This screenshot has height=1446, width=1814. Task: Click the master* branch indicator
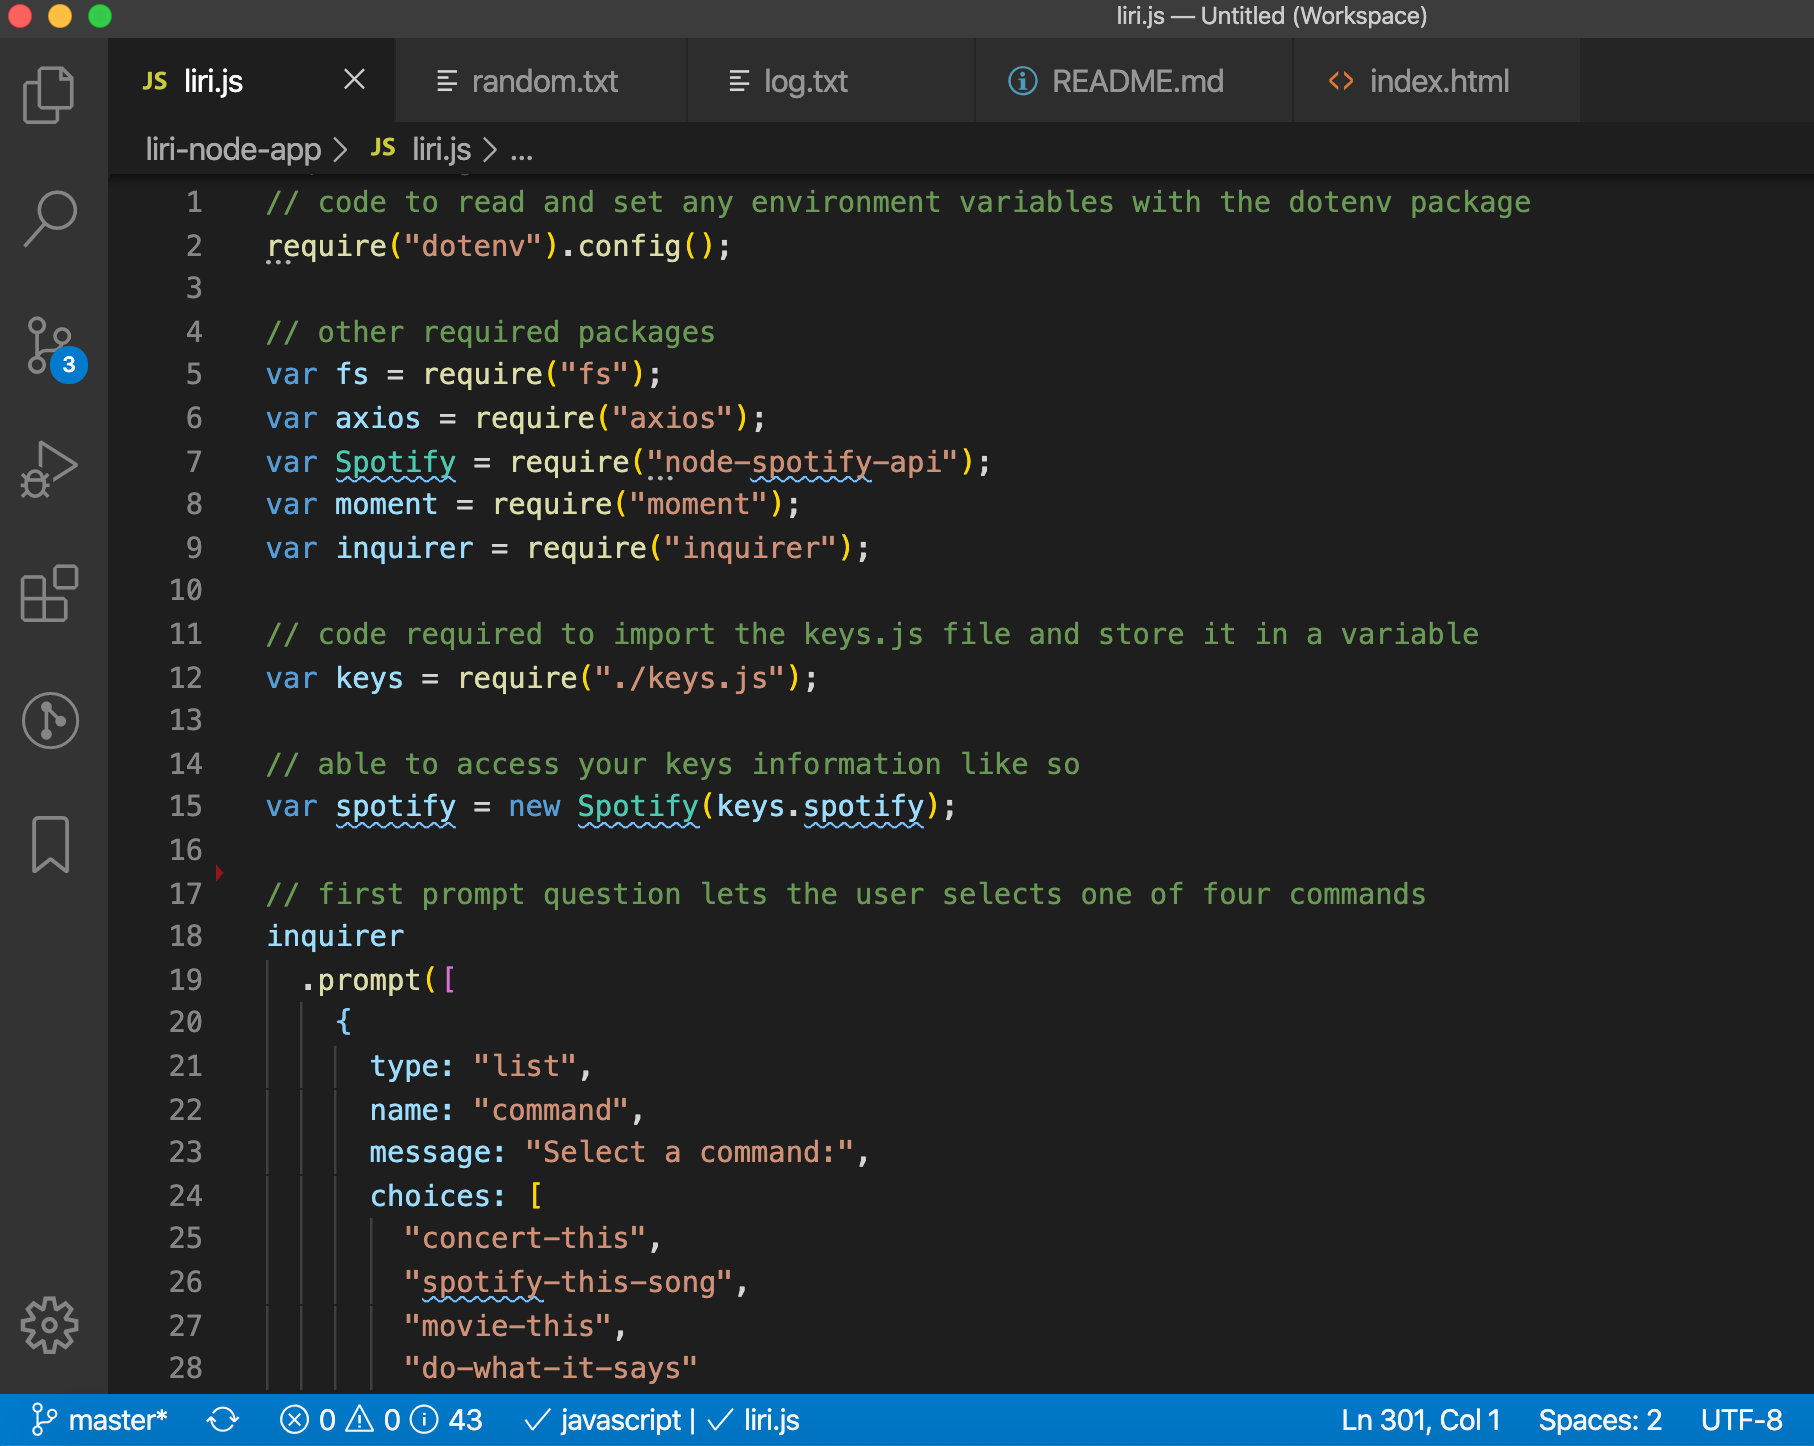99,1420
